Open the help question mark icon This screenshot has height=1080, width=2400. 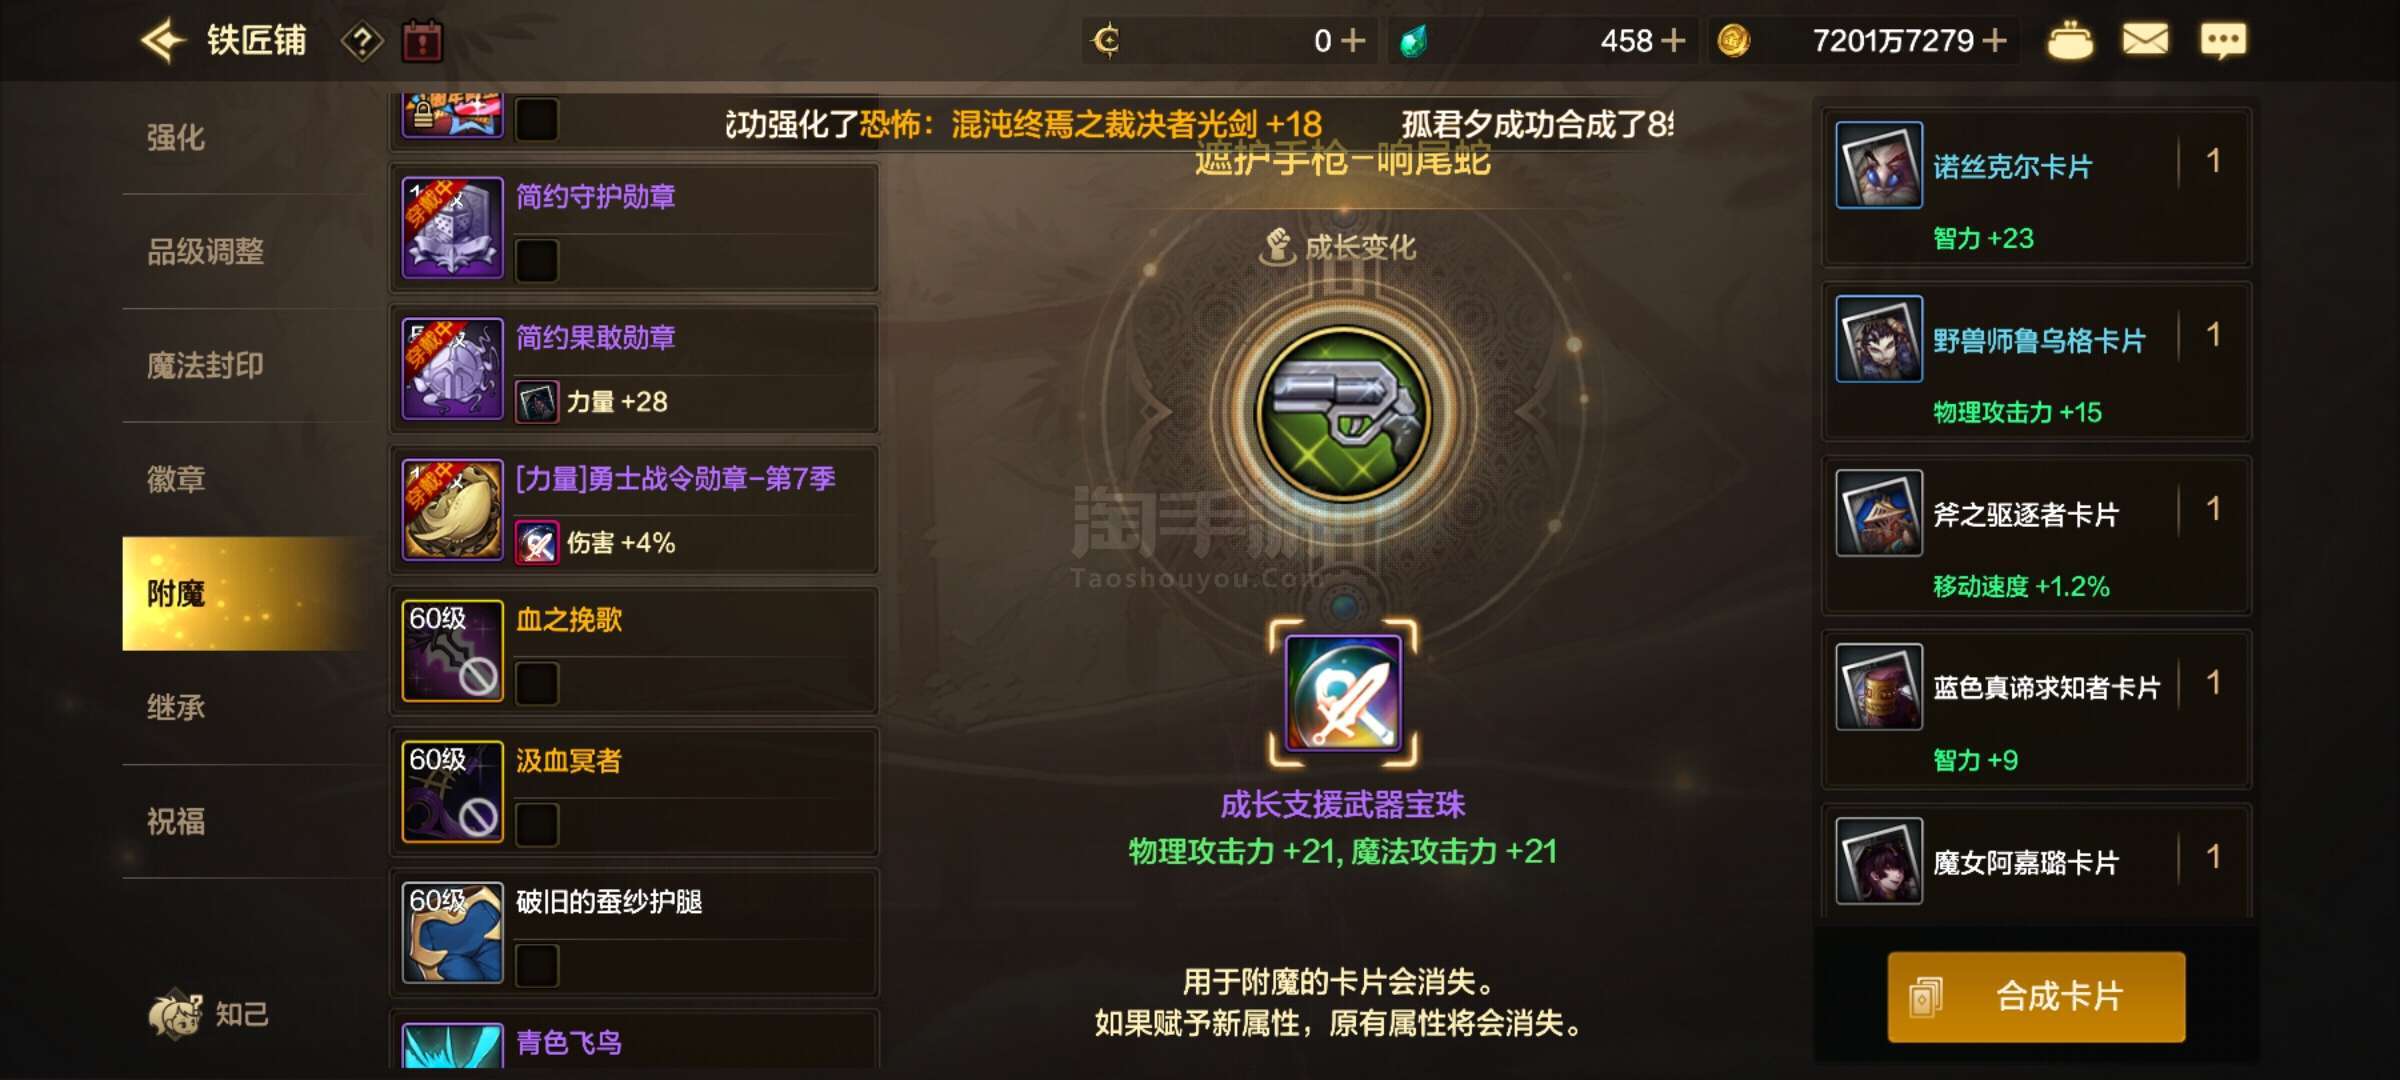click(362, 42)
